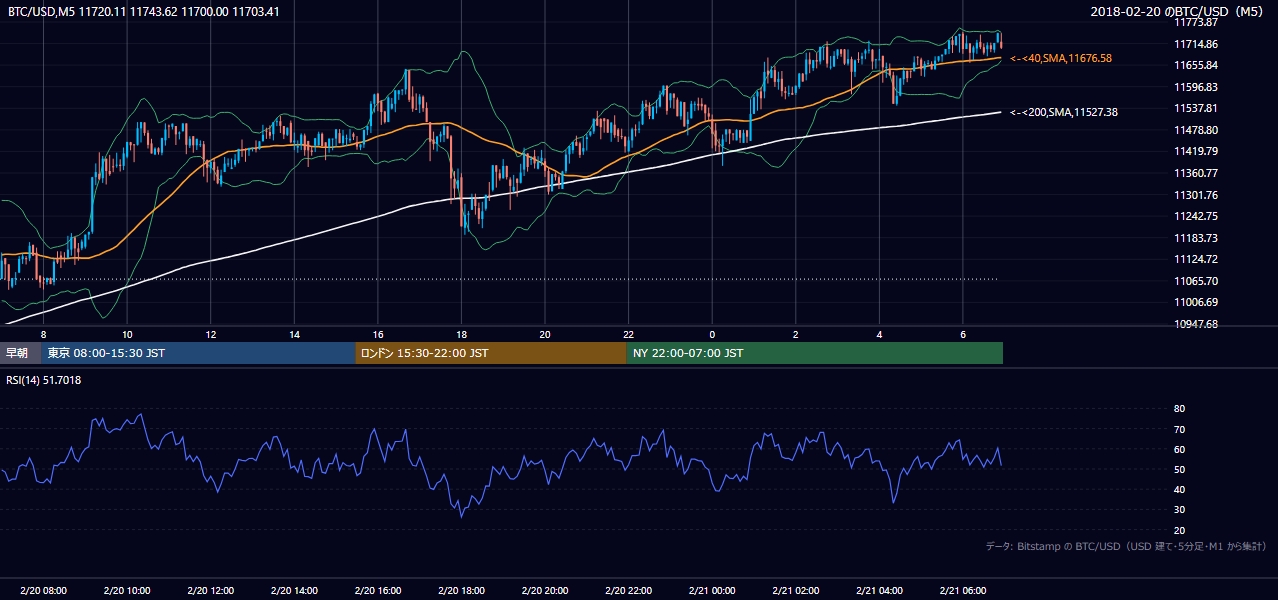
Task: Click the 2/20 12:00 date label
Action: click(210, 590)
